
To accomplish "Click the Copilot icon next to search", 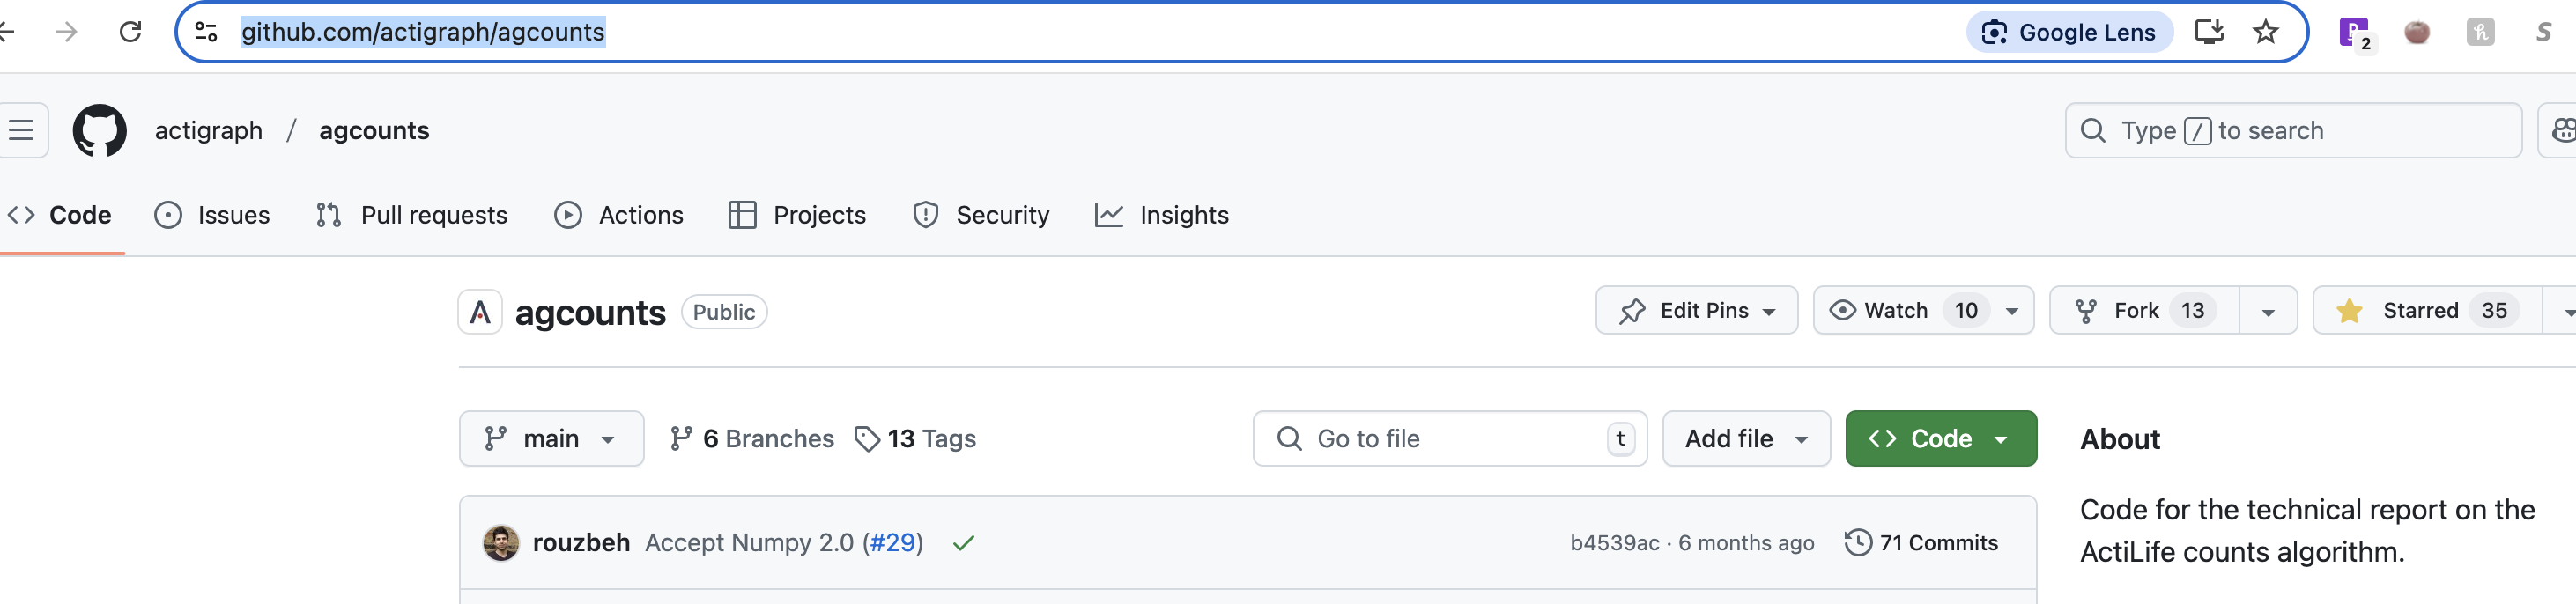I will pyautogui.click(x=2561, y=131).
